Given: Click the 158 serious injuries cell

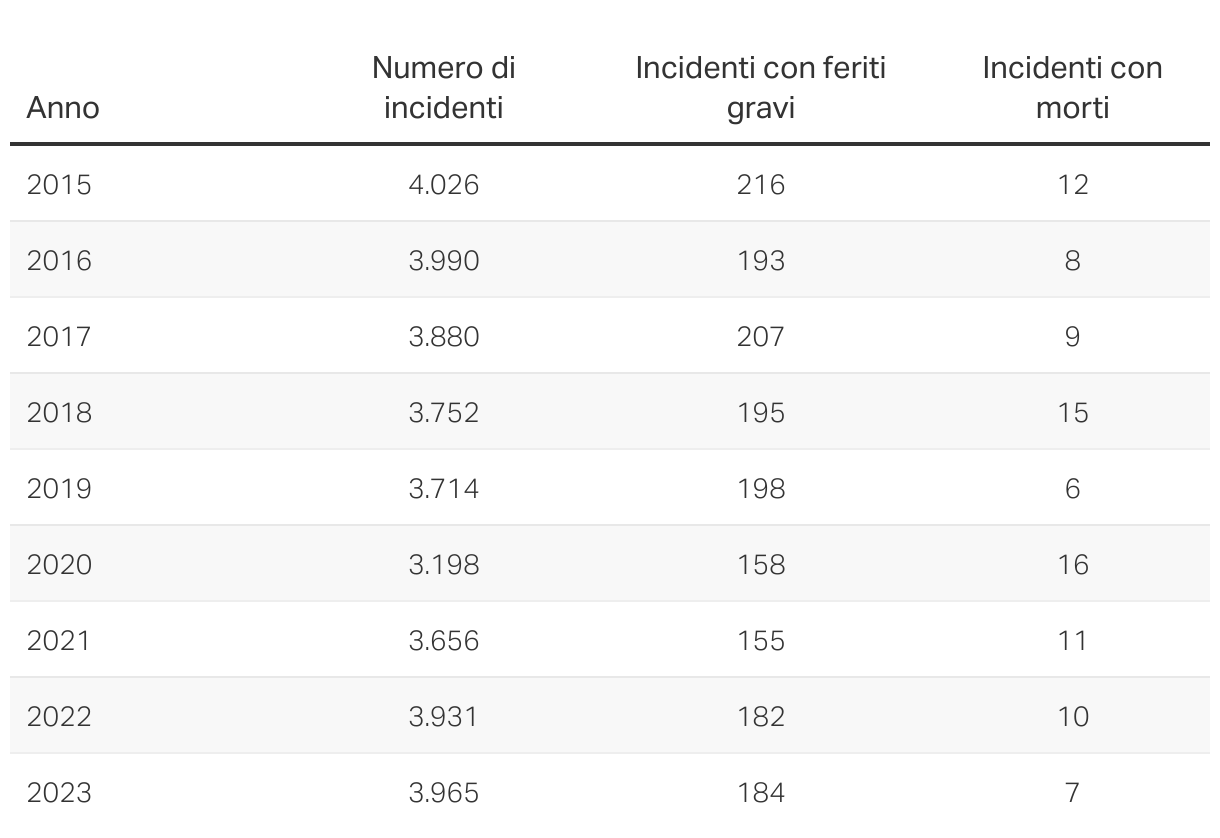Looking at the screenshot, I should tap(760, 565).
